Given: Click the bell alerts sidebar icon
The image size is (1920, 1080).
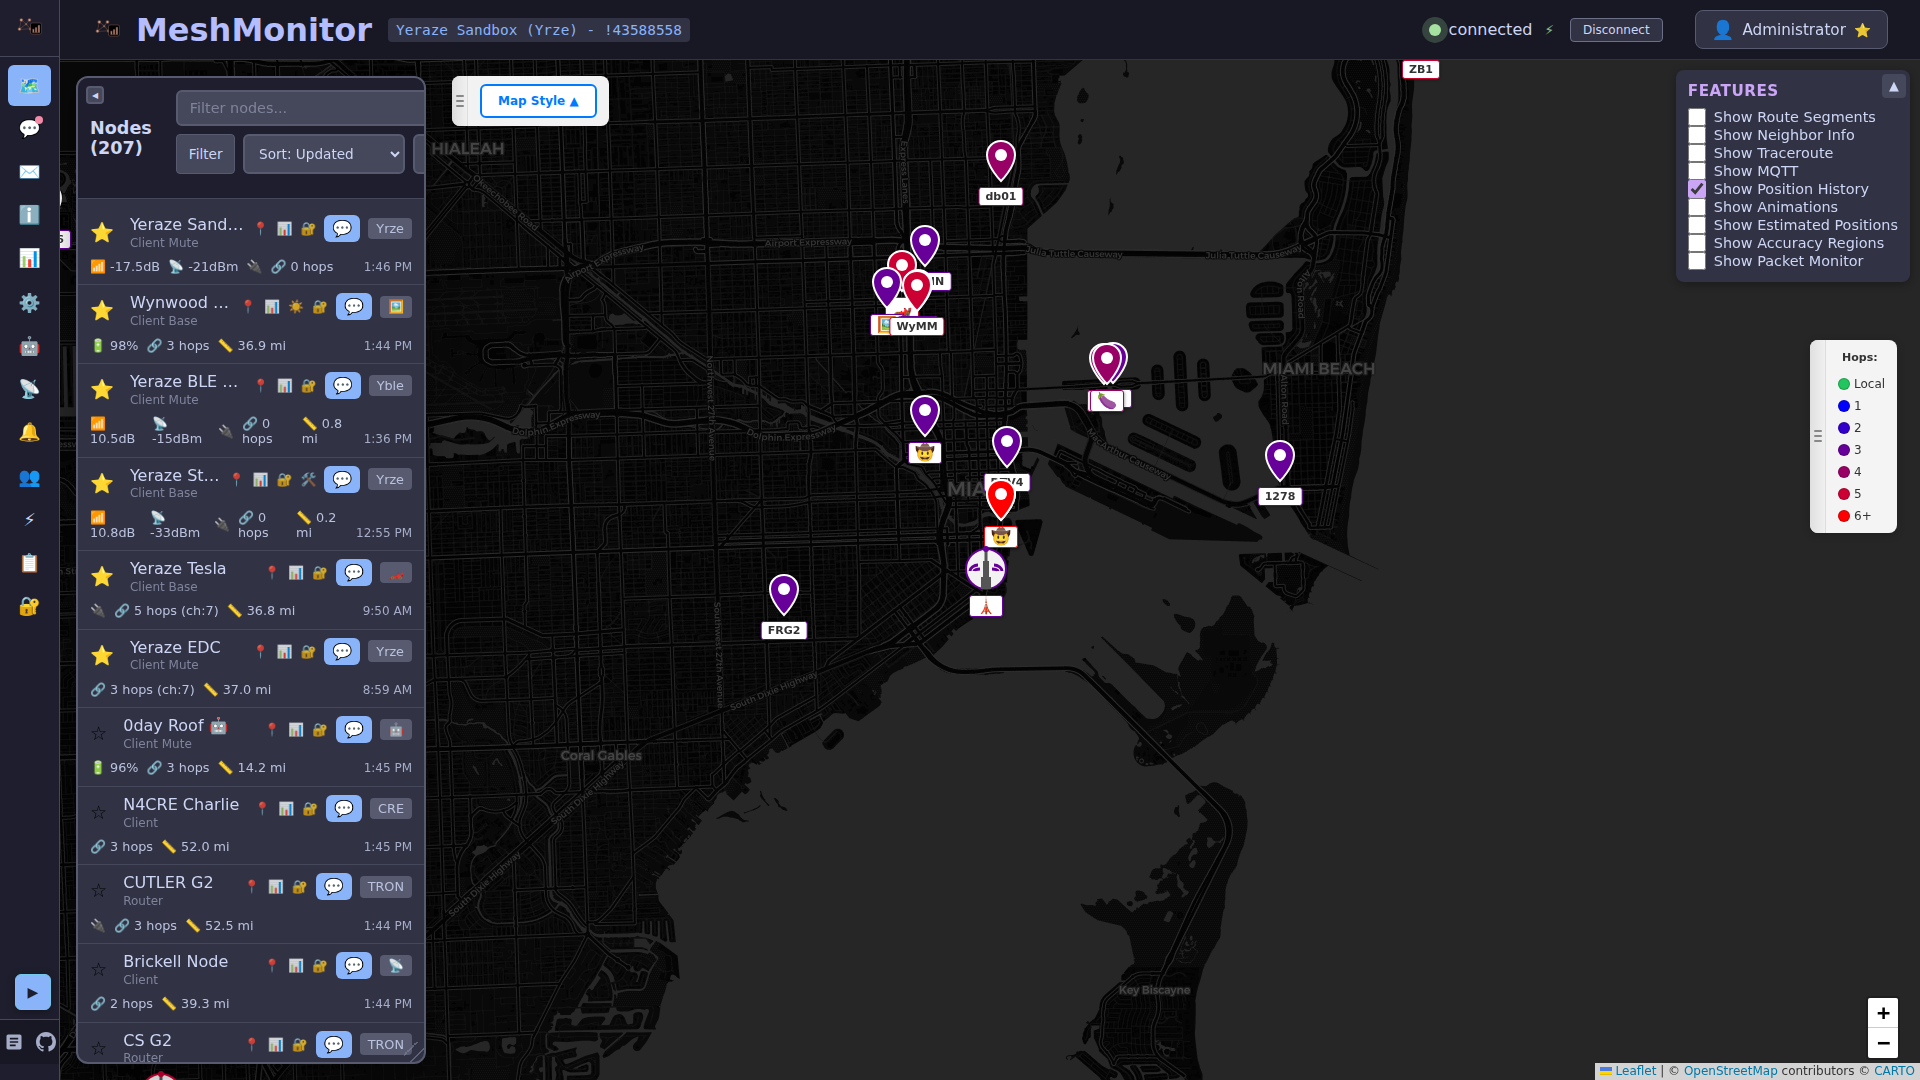Looking at the screenshot, I should pos(29,432).
